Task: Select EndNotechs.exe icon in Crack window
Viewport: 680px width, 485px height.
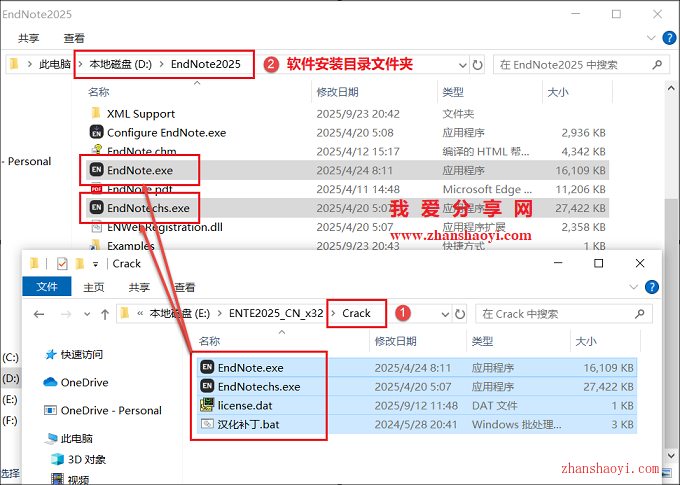Action: [207, 386]
